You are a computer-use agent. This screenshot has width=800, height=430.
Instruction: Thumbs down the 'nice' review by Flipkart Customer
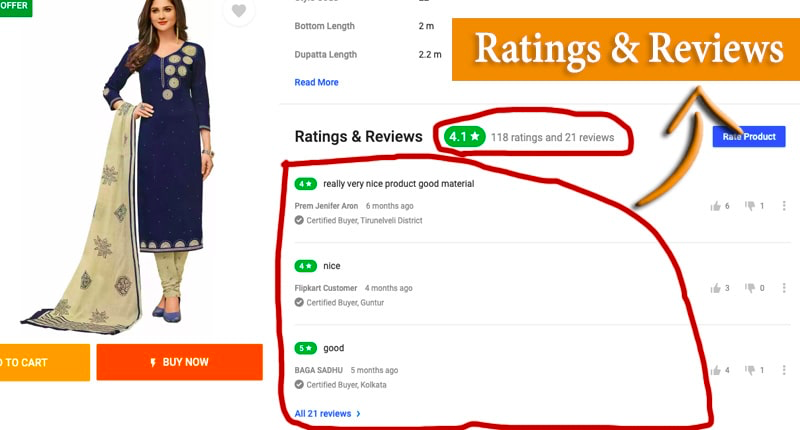pyautogui.click(x=749, y=288)
